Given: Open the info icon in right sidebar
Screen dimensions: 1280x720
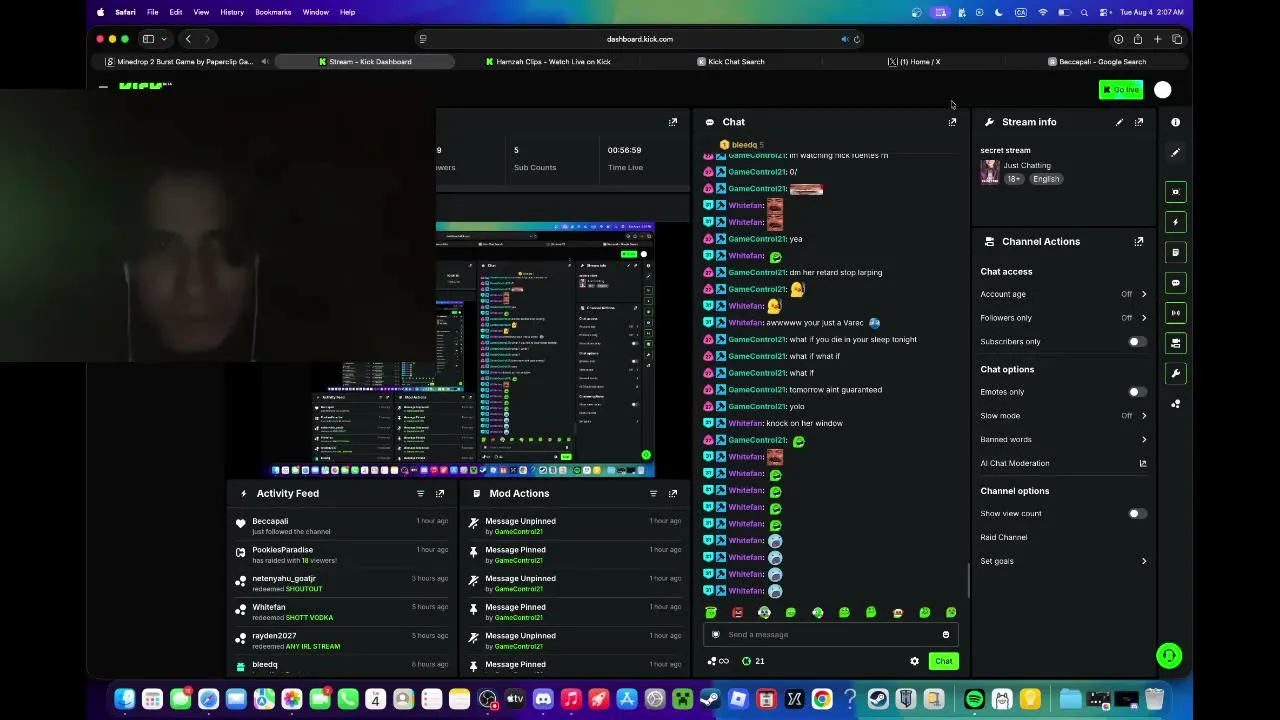Looking at the screenshot, I should pos(1176,122).
